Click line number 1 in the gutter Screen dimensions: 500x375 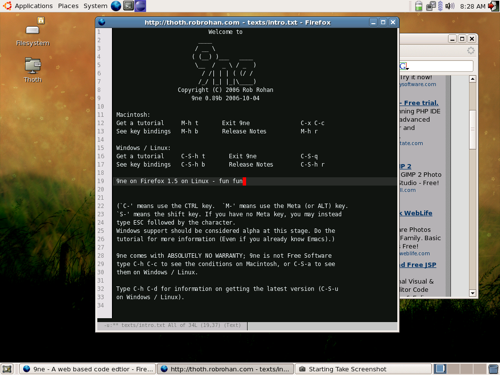(x=99, y=32)
